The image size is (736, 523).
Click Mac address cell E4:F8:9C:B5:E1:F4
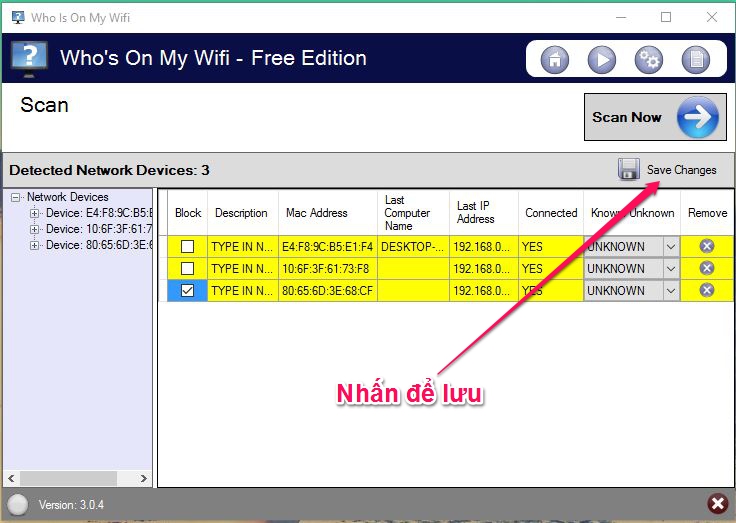point(328,246)
